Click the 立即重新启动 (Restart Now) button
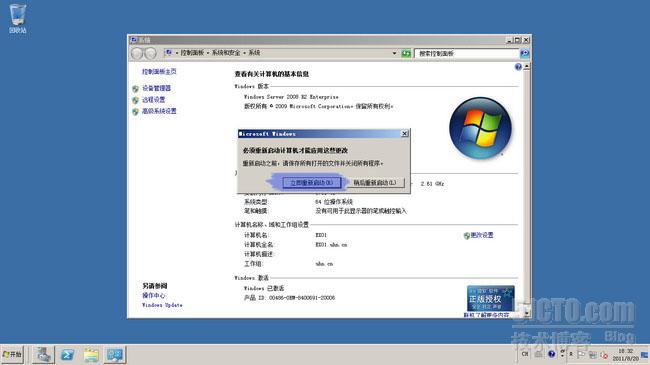The image size is (650, 365). click(x=312, y=182)
